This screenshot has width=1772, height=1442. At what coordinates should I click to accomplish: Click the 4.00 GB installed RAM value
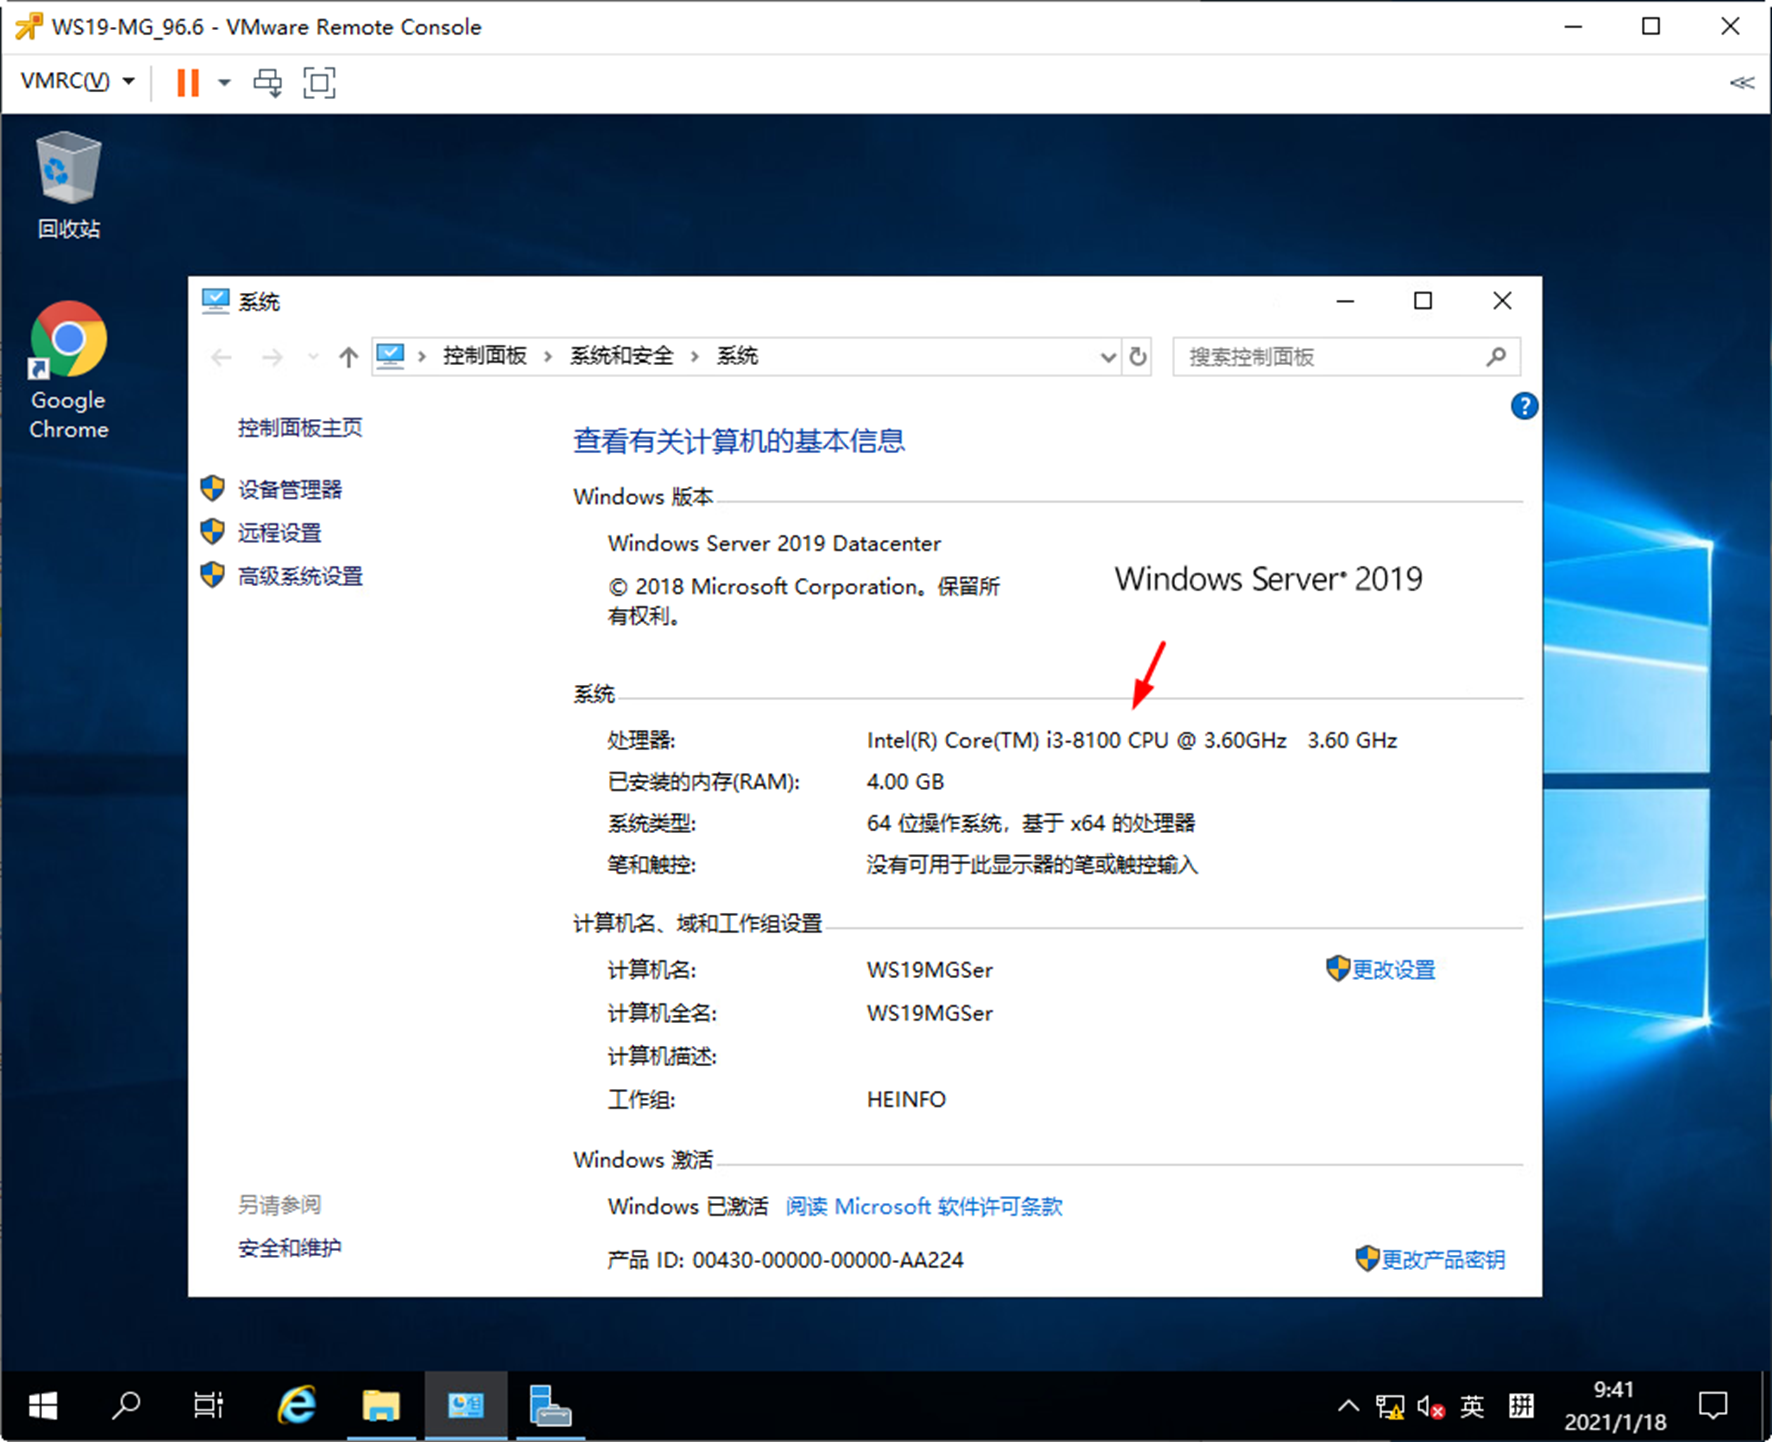coord(905,781)
